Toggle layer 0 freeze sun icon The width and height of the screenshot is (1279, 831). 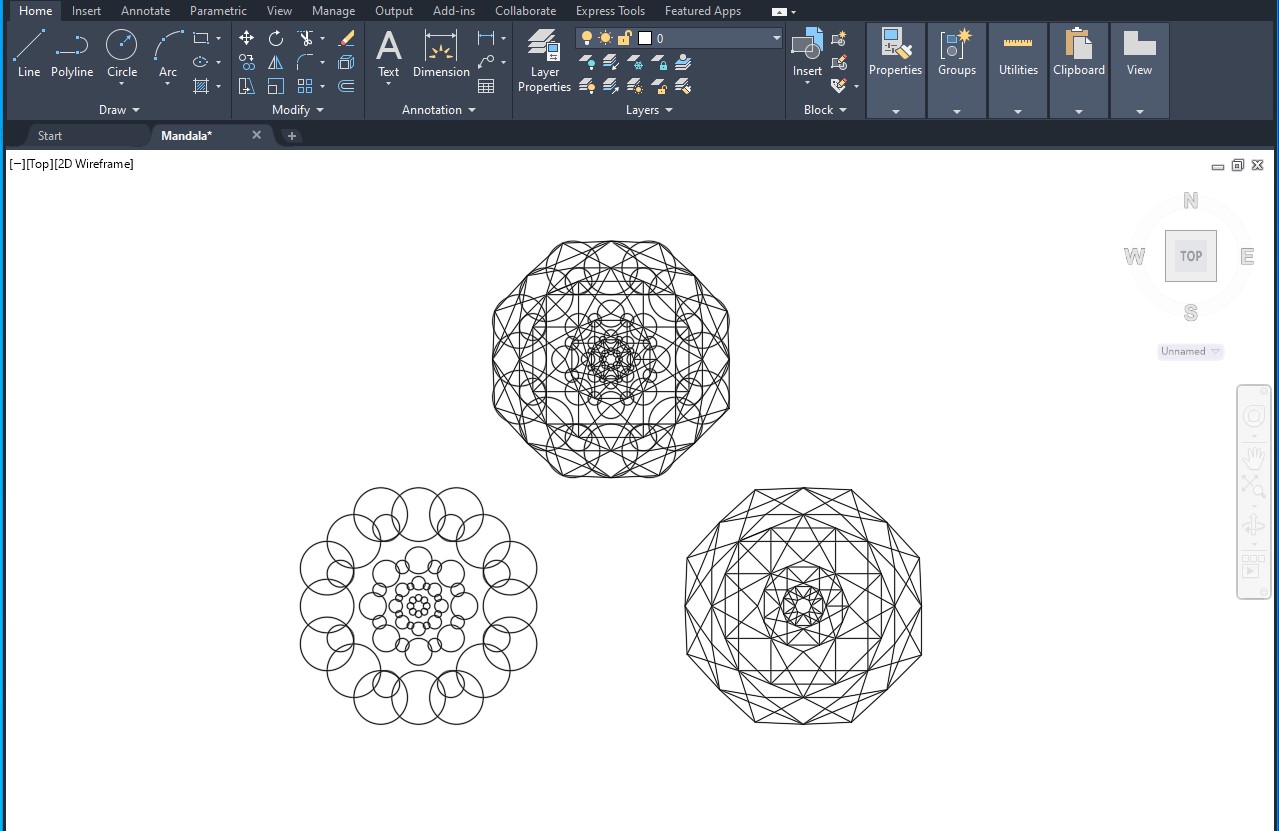[x=605, y=38]
